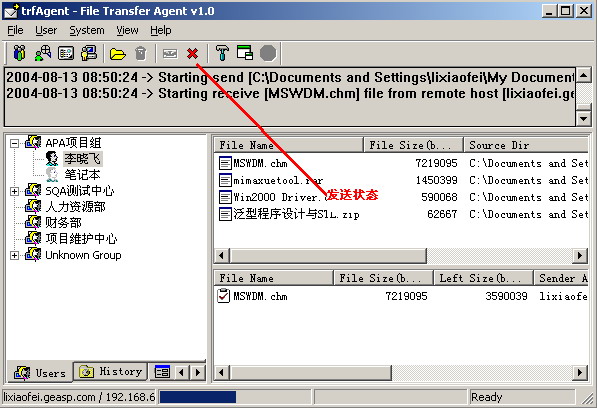Click the grayed send message toolbar icon
Viewport: 597px width, 408px height.
[170, 54]
